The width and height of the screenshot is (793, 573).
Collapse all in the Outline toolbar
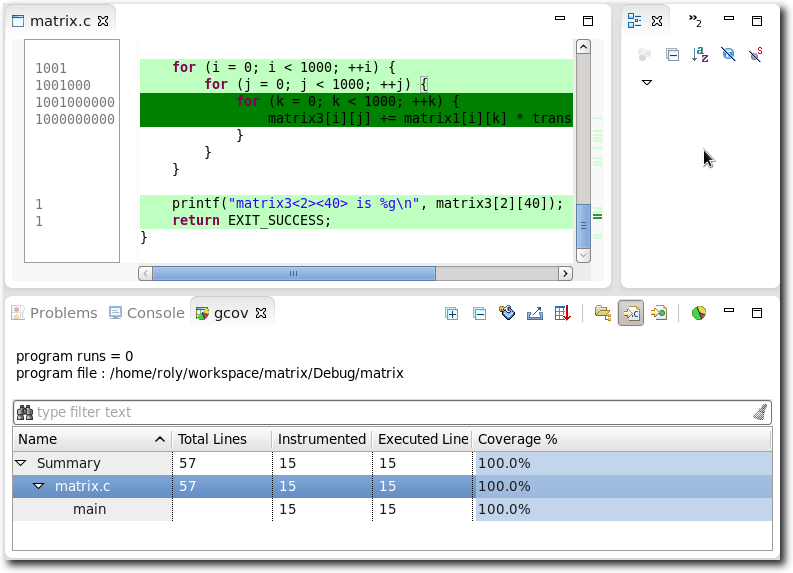tap(672, 54)
